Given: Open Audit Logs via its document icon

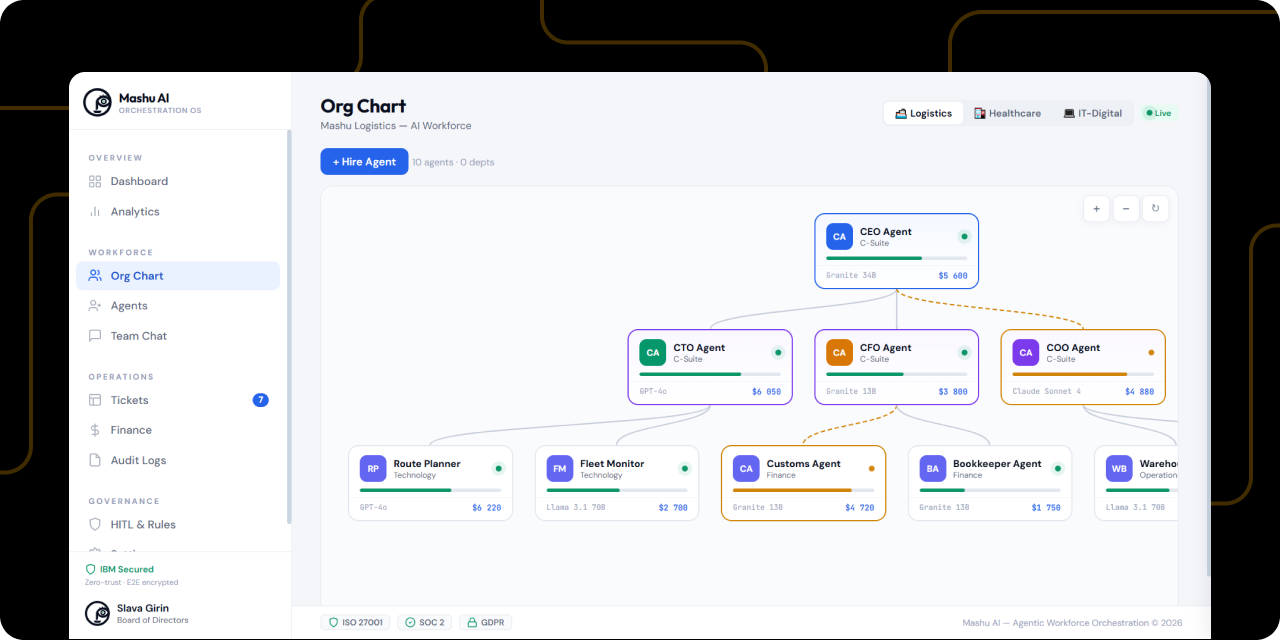Looking at the screenshot, I should coord(94,459).
